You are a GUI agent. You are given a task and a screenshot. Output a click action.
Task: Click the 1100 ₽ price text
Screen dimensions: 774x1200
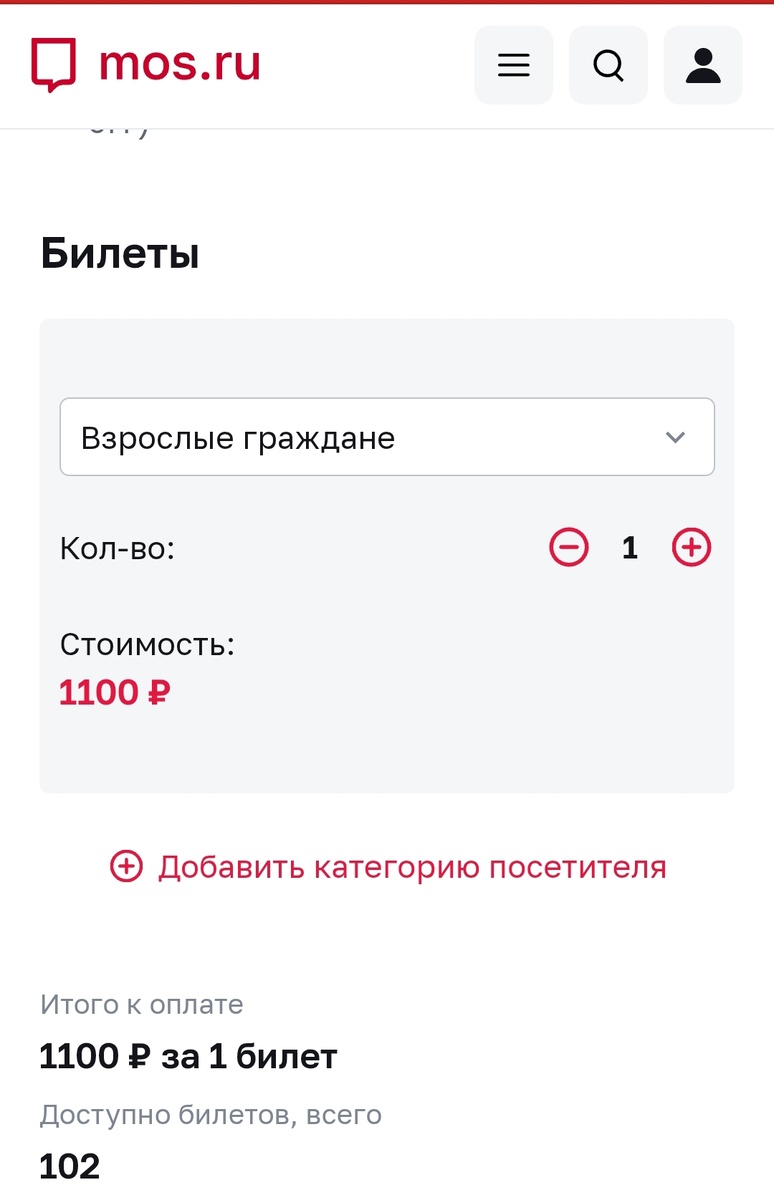(x=114, y=692)
